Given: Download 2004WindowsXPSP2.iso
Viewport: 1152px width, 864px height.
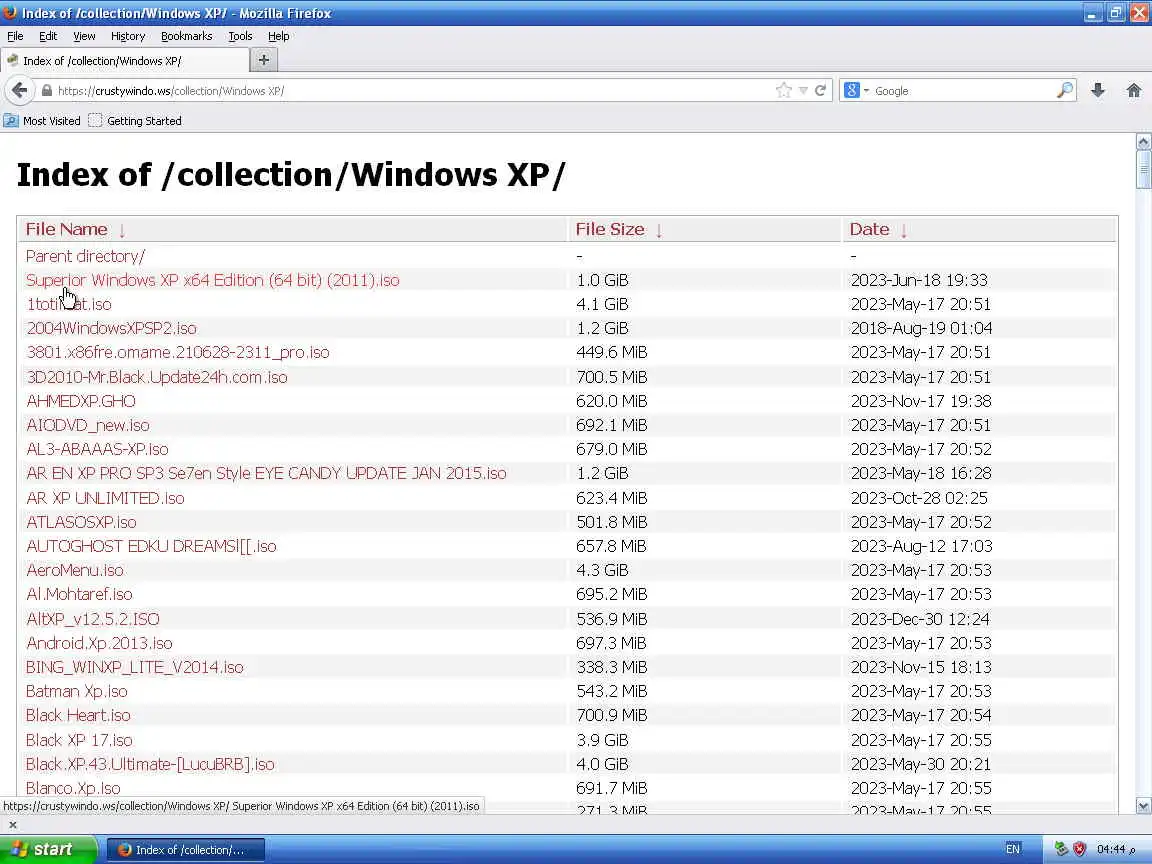Looking at the screenshot, I should point(112,328).
